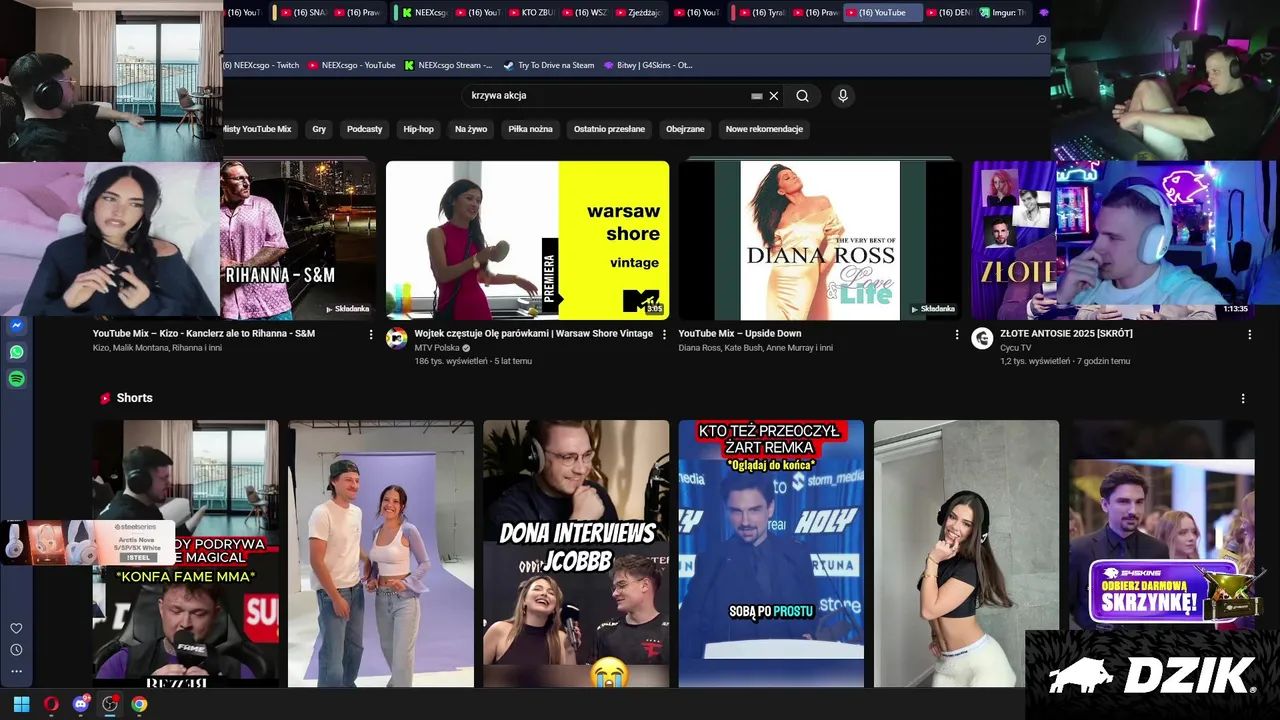The image size is (1280, 720).
Task: Open the ŻART REMKA short
Action: (771, 553)
